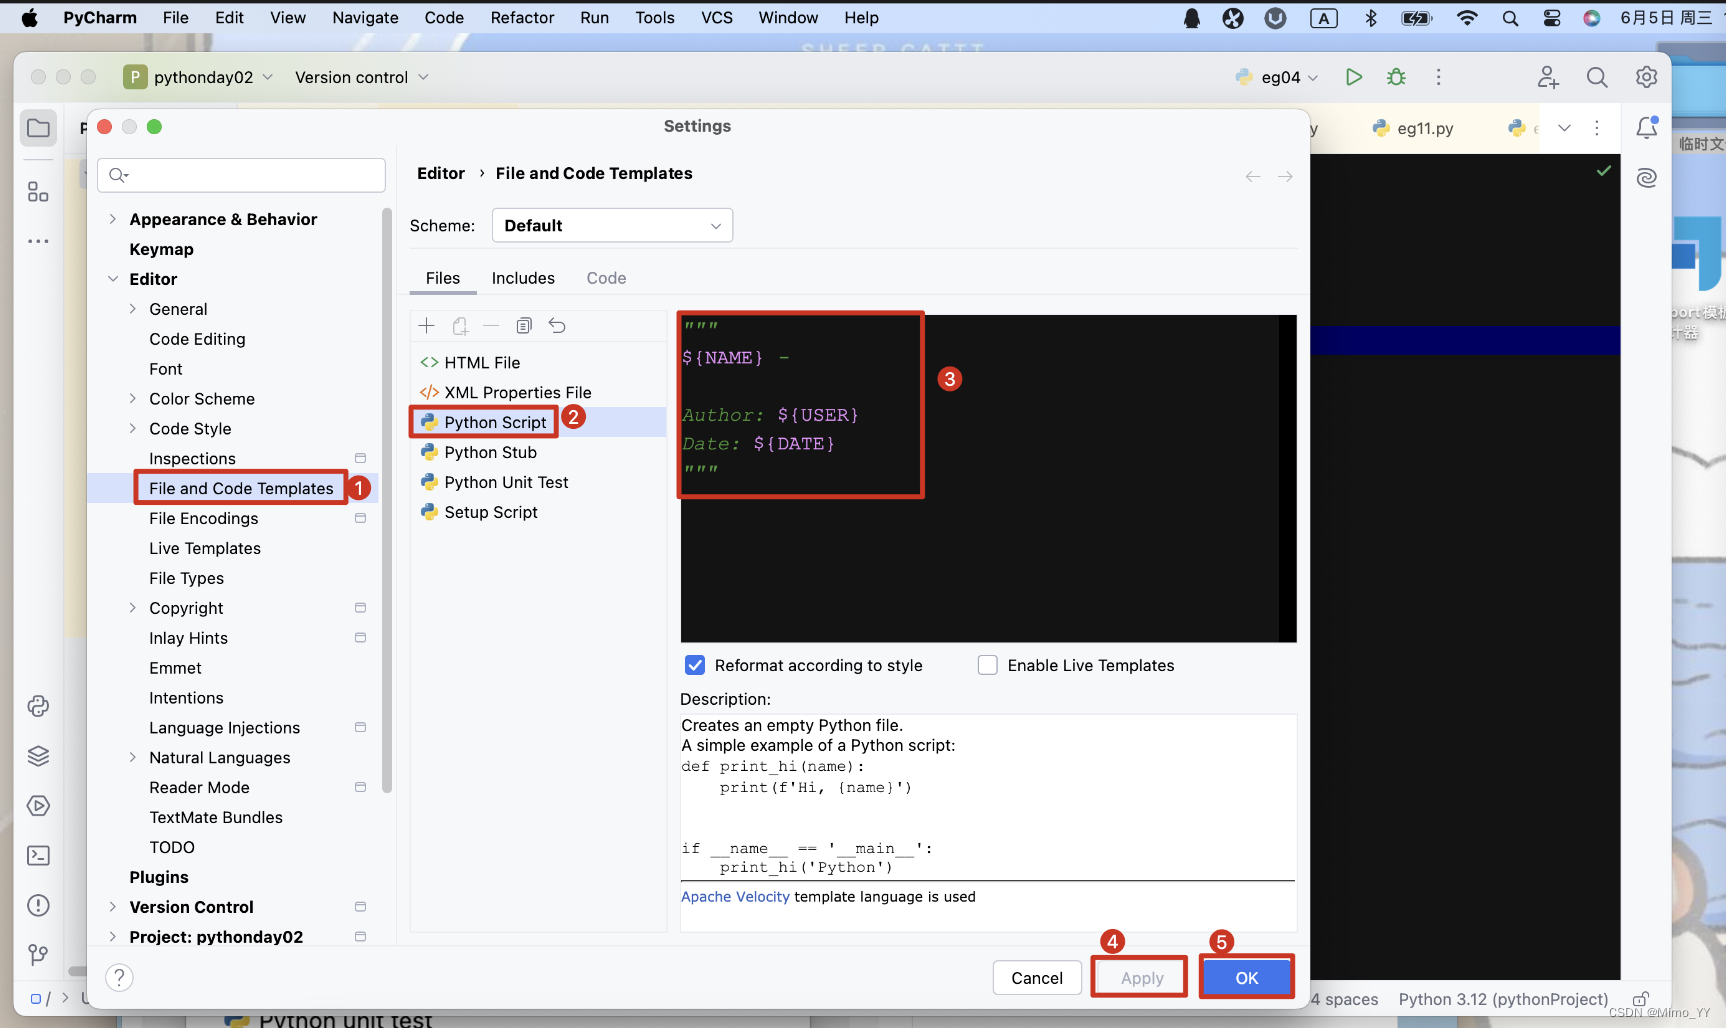
Task: Debug eg04 with the bug icon
Action: (x=1397, y=77)
